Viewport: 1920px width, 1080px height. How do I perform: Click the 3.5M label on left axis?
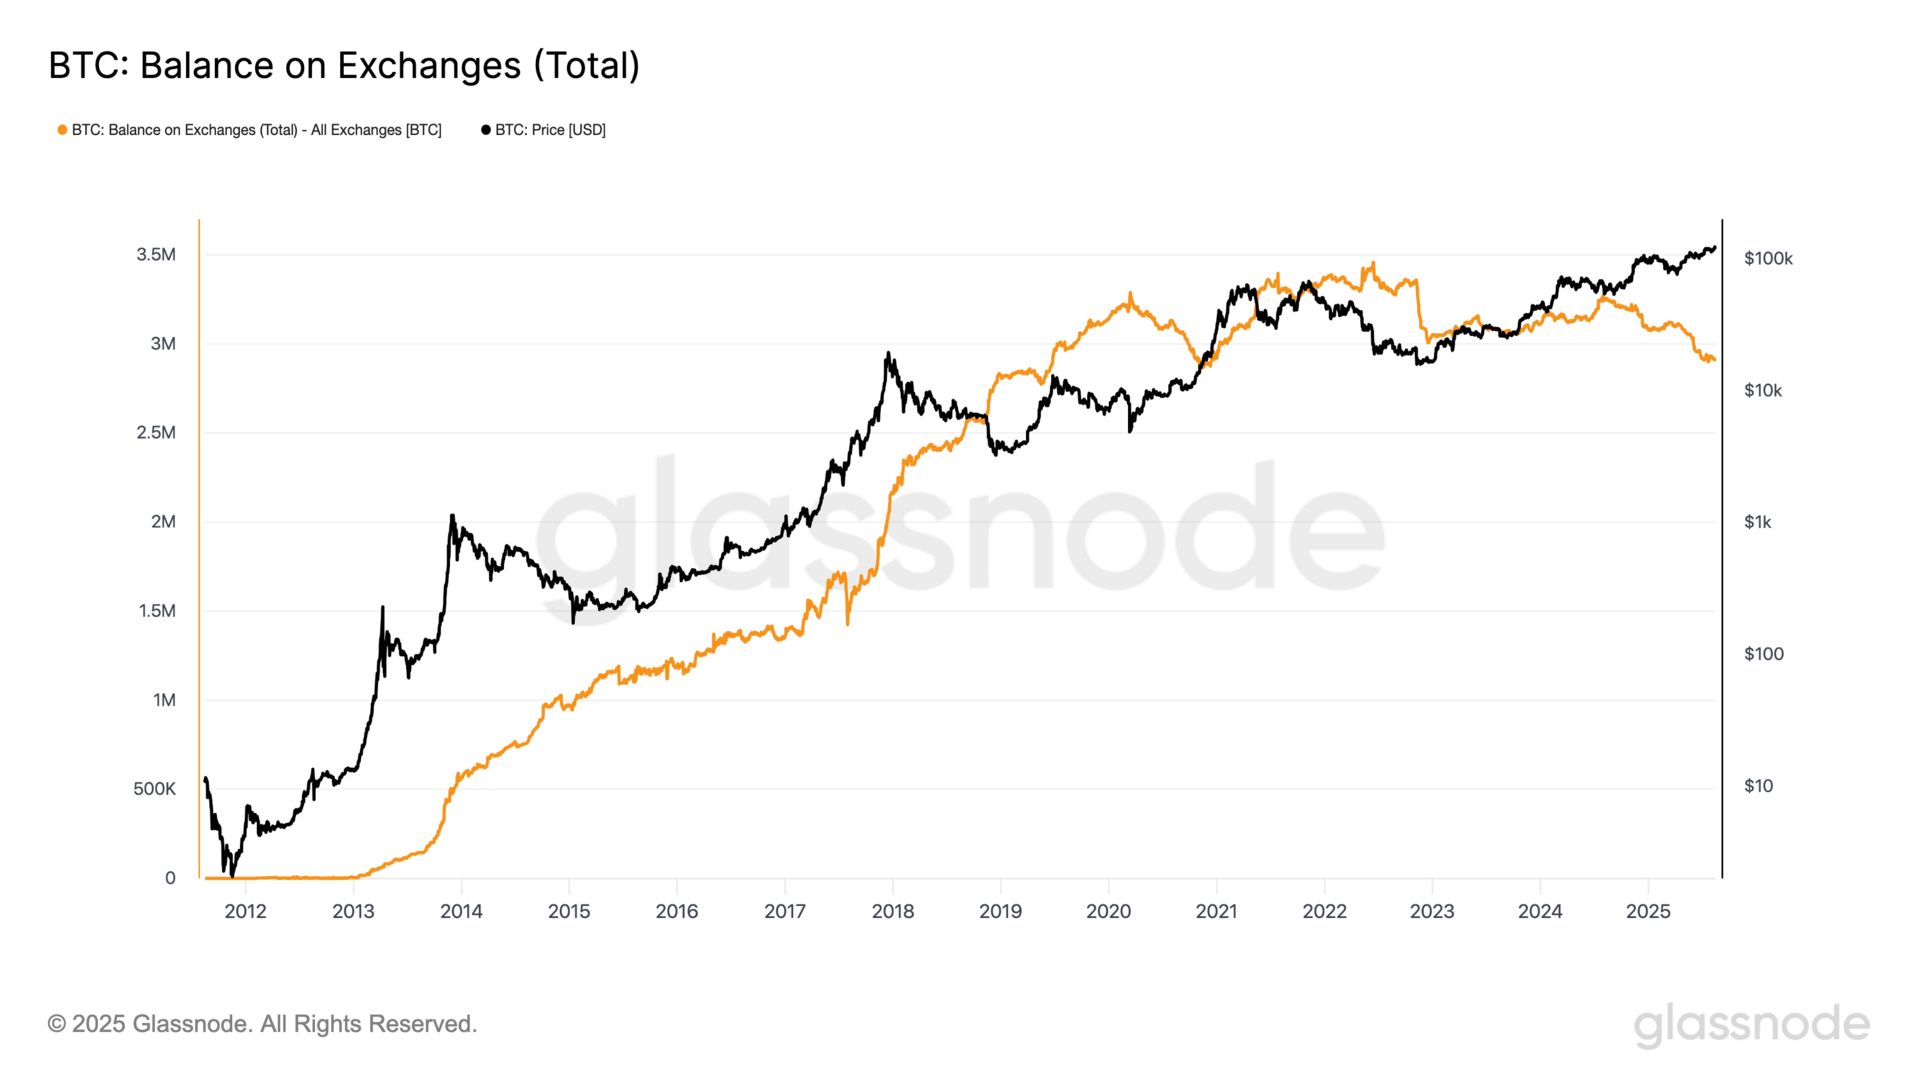pos(156,255)
